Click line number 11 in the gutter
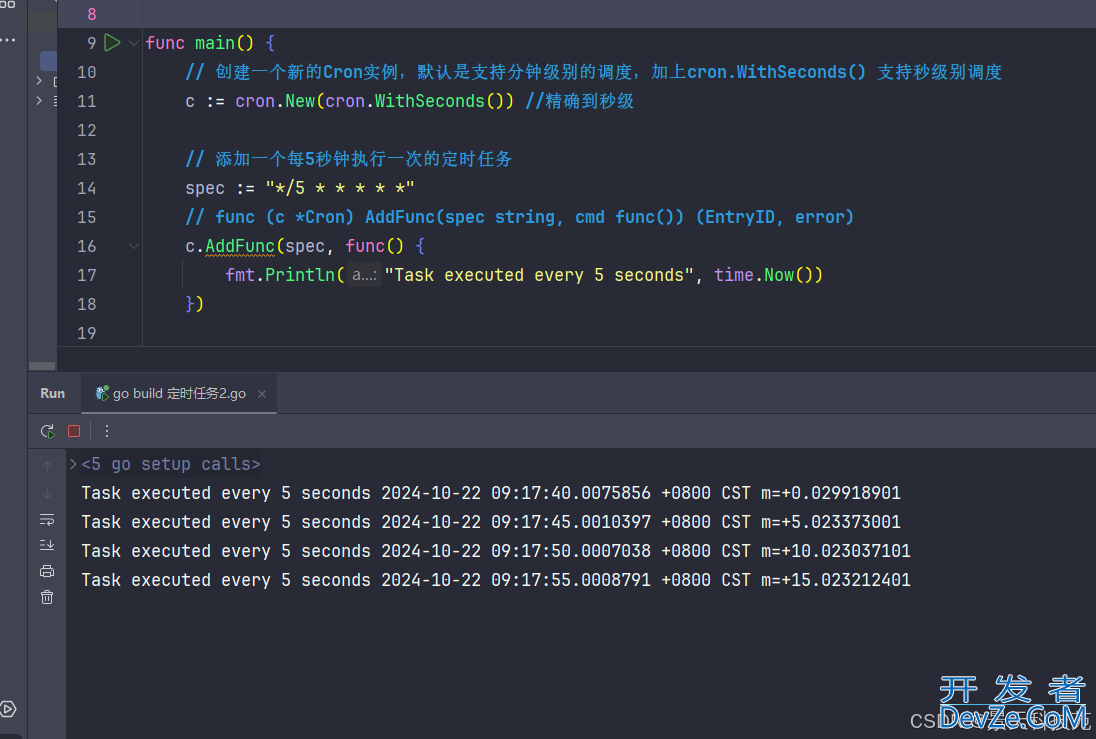 tap(87, 101)
